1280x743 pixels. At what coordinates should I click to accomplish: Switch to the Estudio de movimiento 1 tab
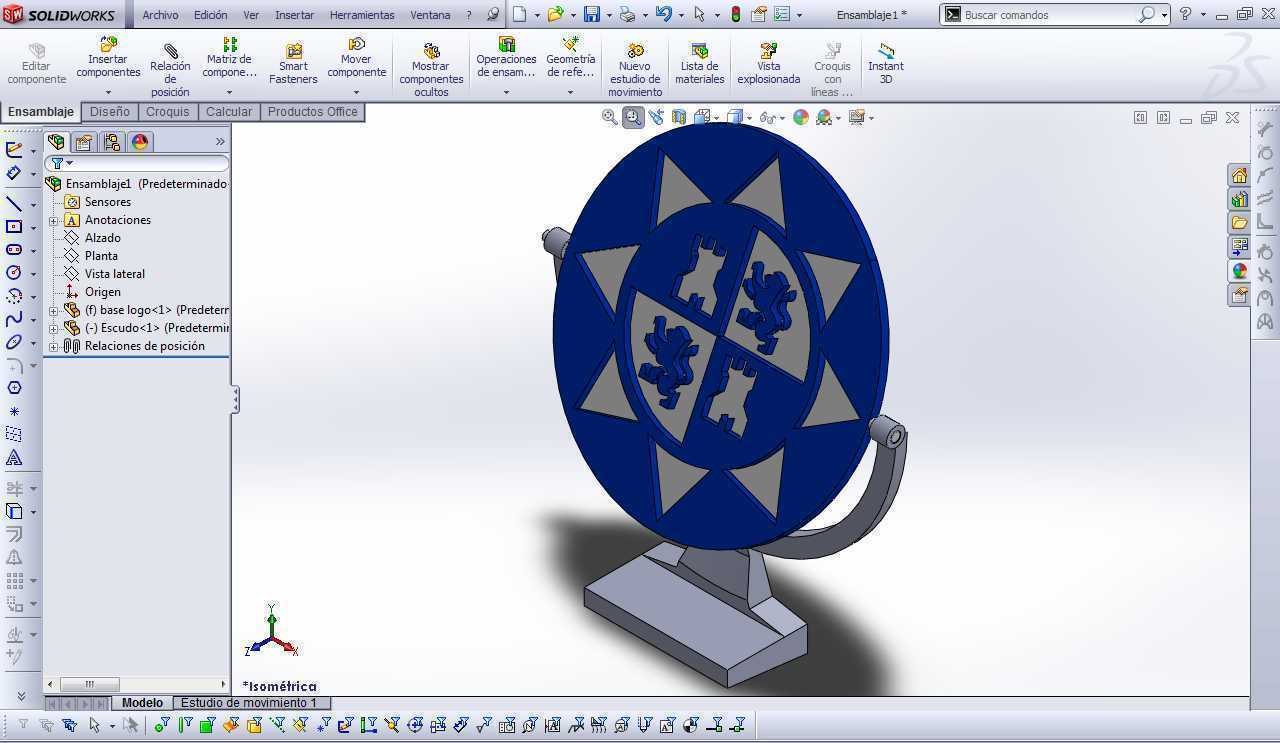point(249,703)
